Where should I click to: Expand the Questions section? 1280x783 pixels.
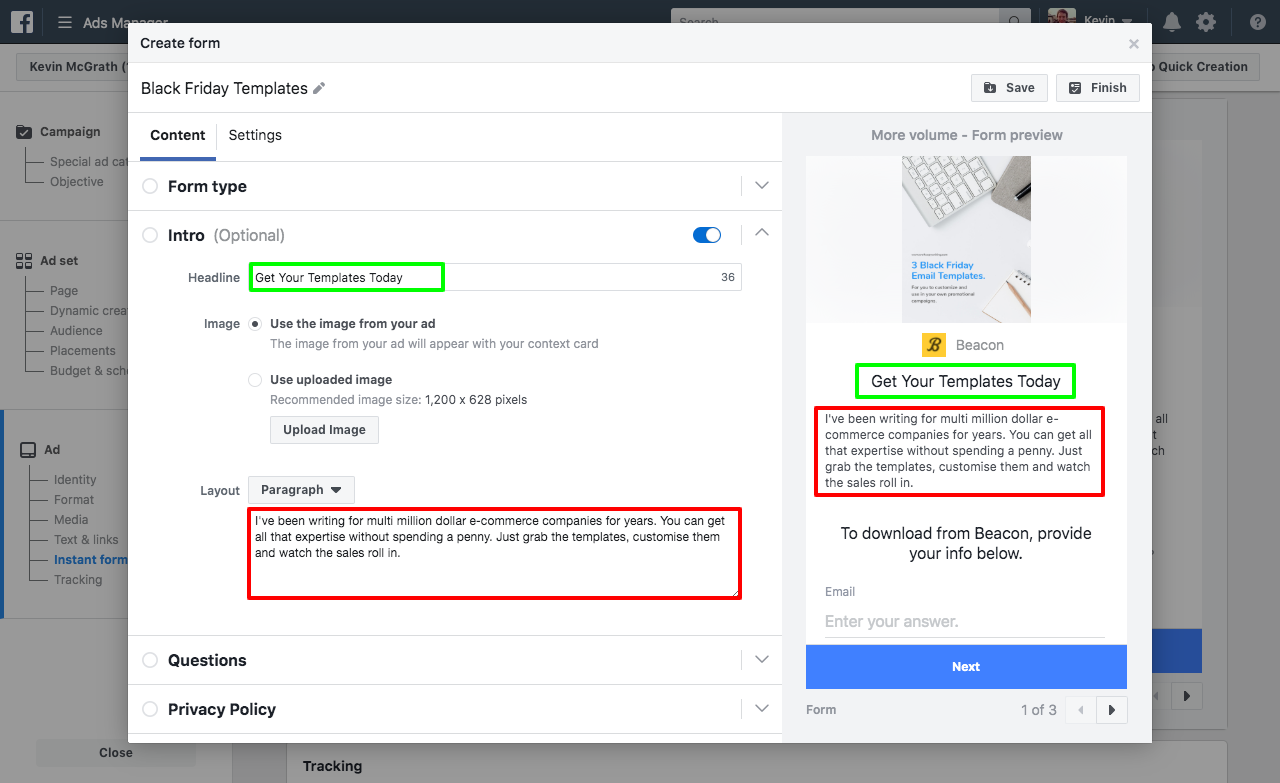[x=761, y=659]
